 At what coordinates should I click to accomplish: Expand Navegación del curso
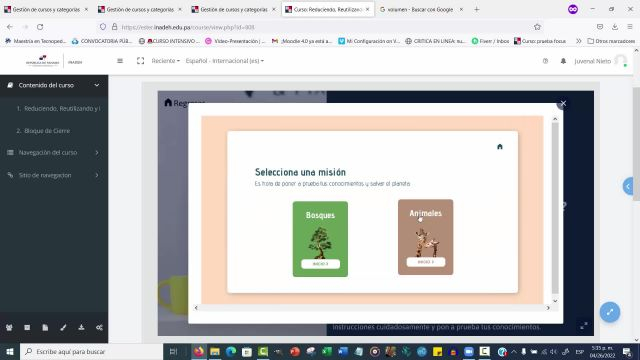point(54,152)
